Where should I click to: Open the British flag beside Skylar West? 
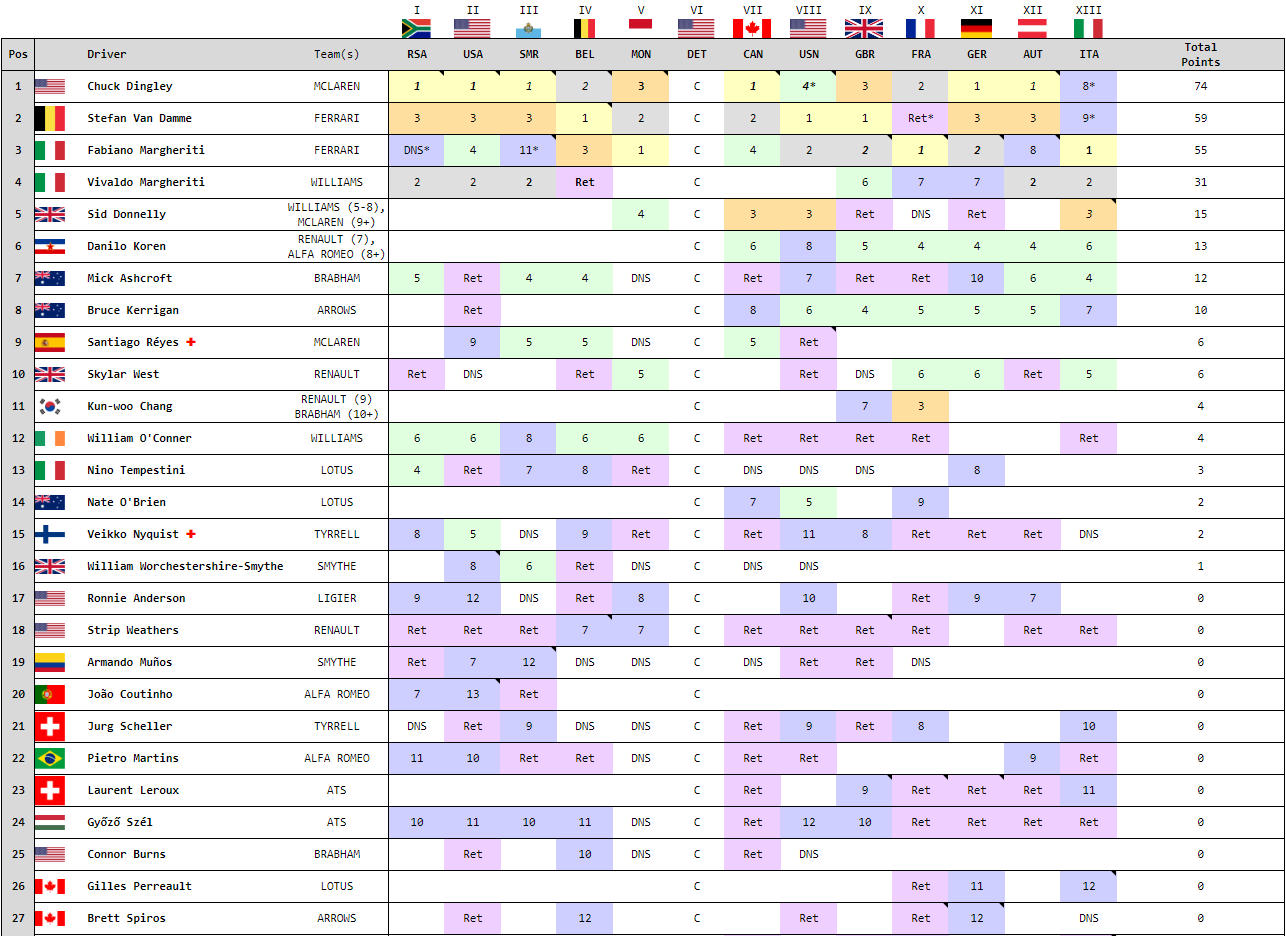[x=50, y=374]
